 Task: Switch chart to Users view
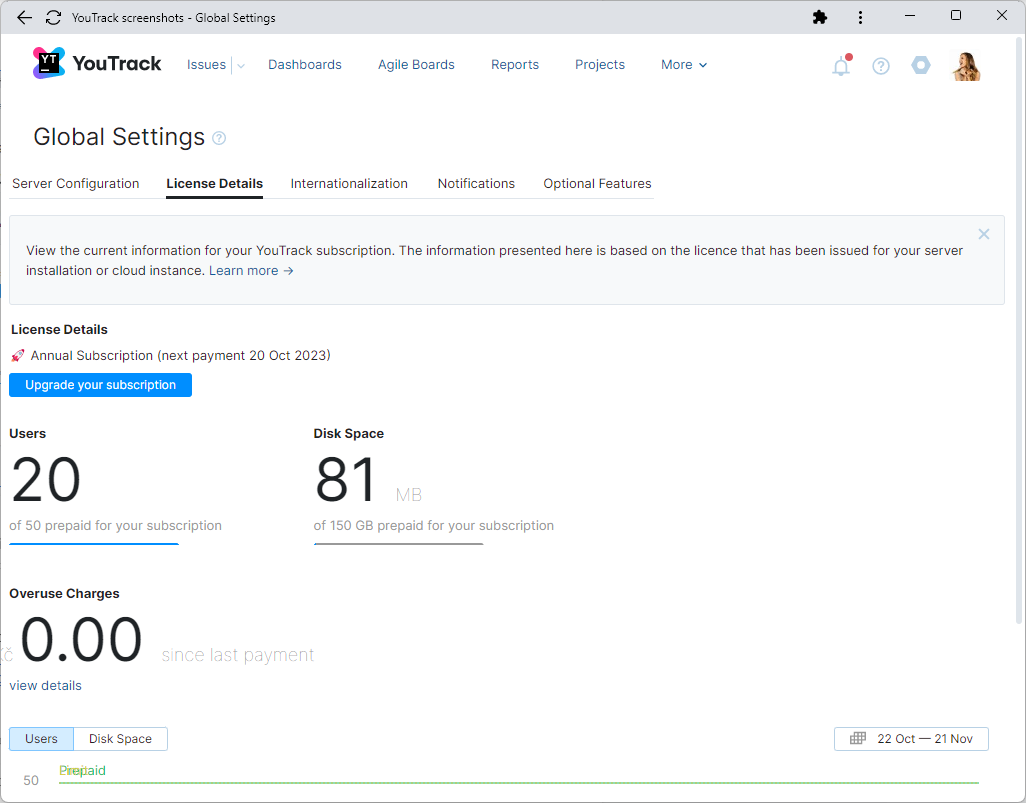[41, 739]
